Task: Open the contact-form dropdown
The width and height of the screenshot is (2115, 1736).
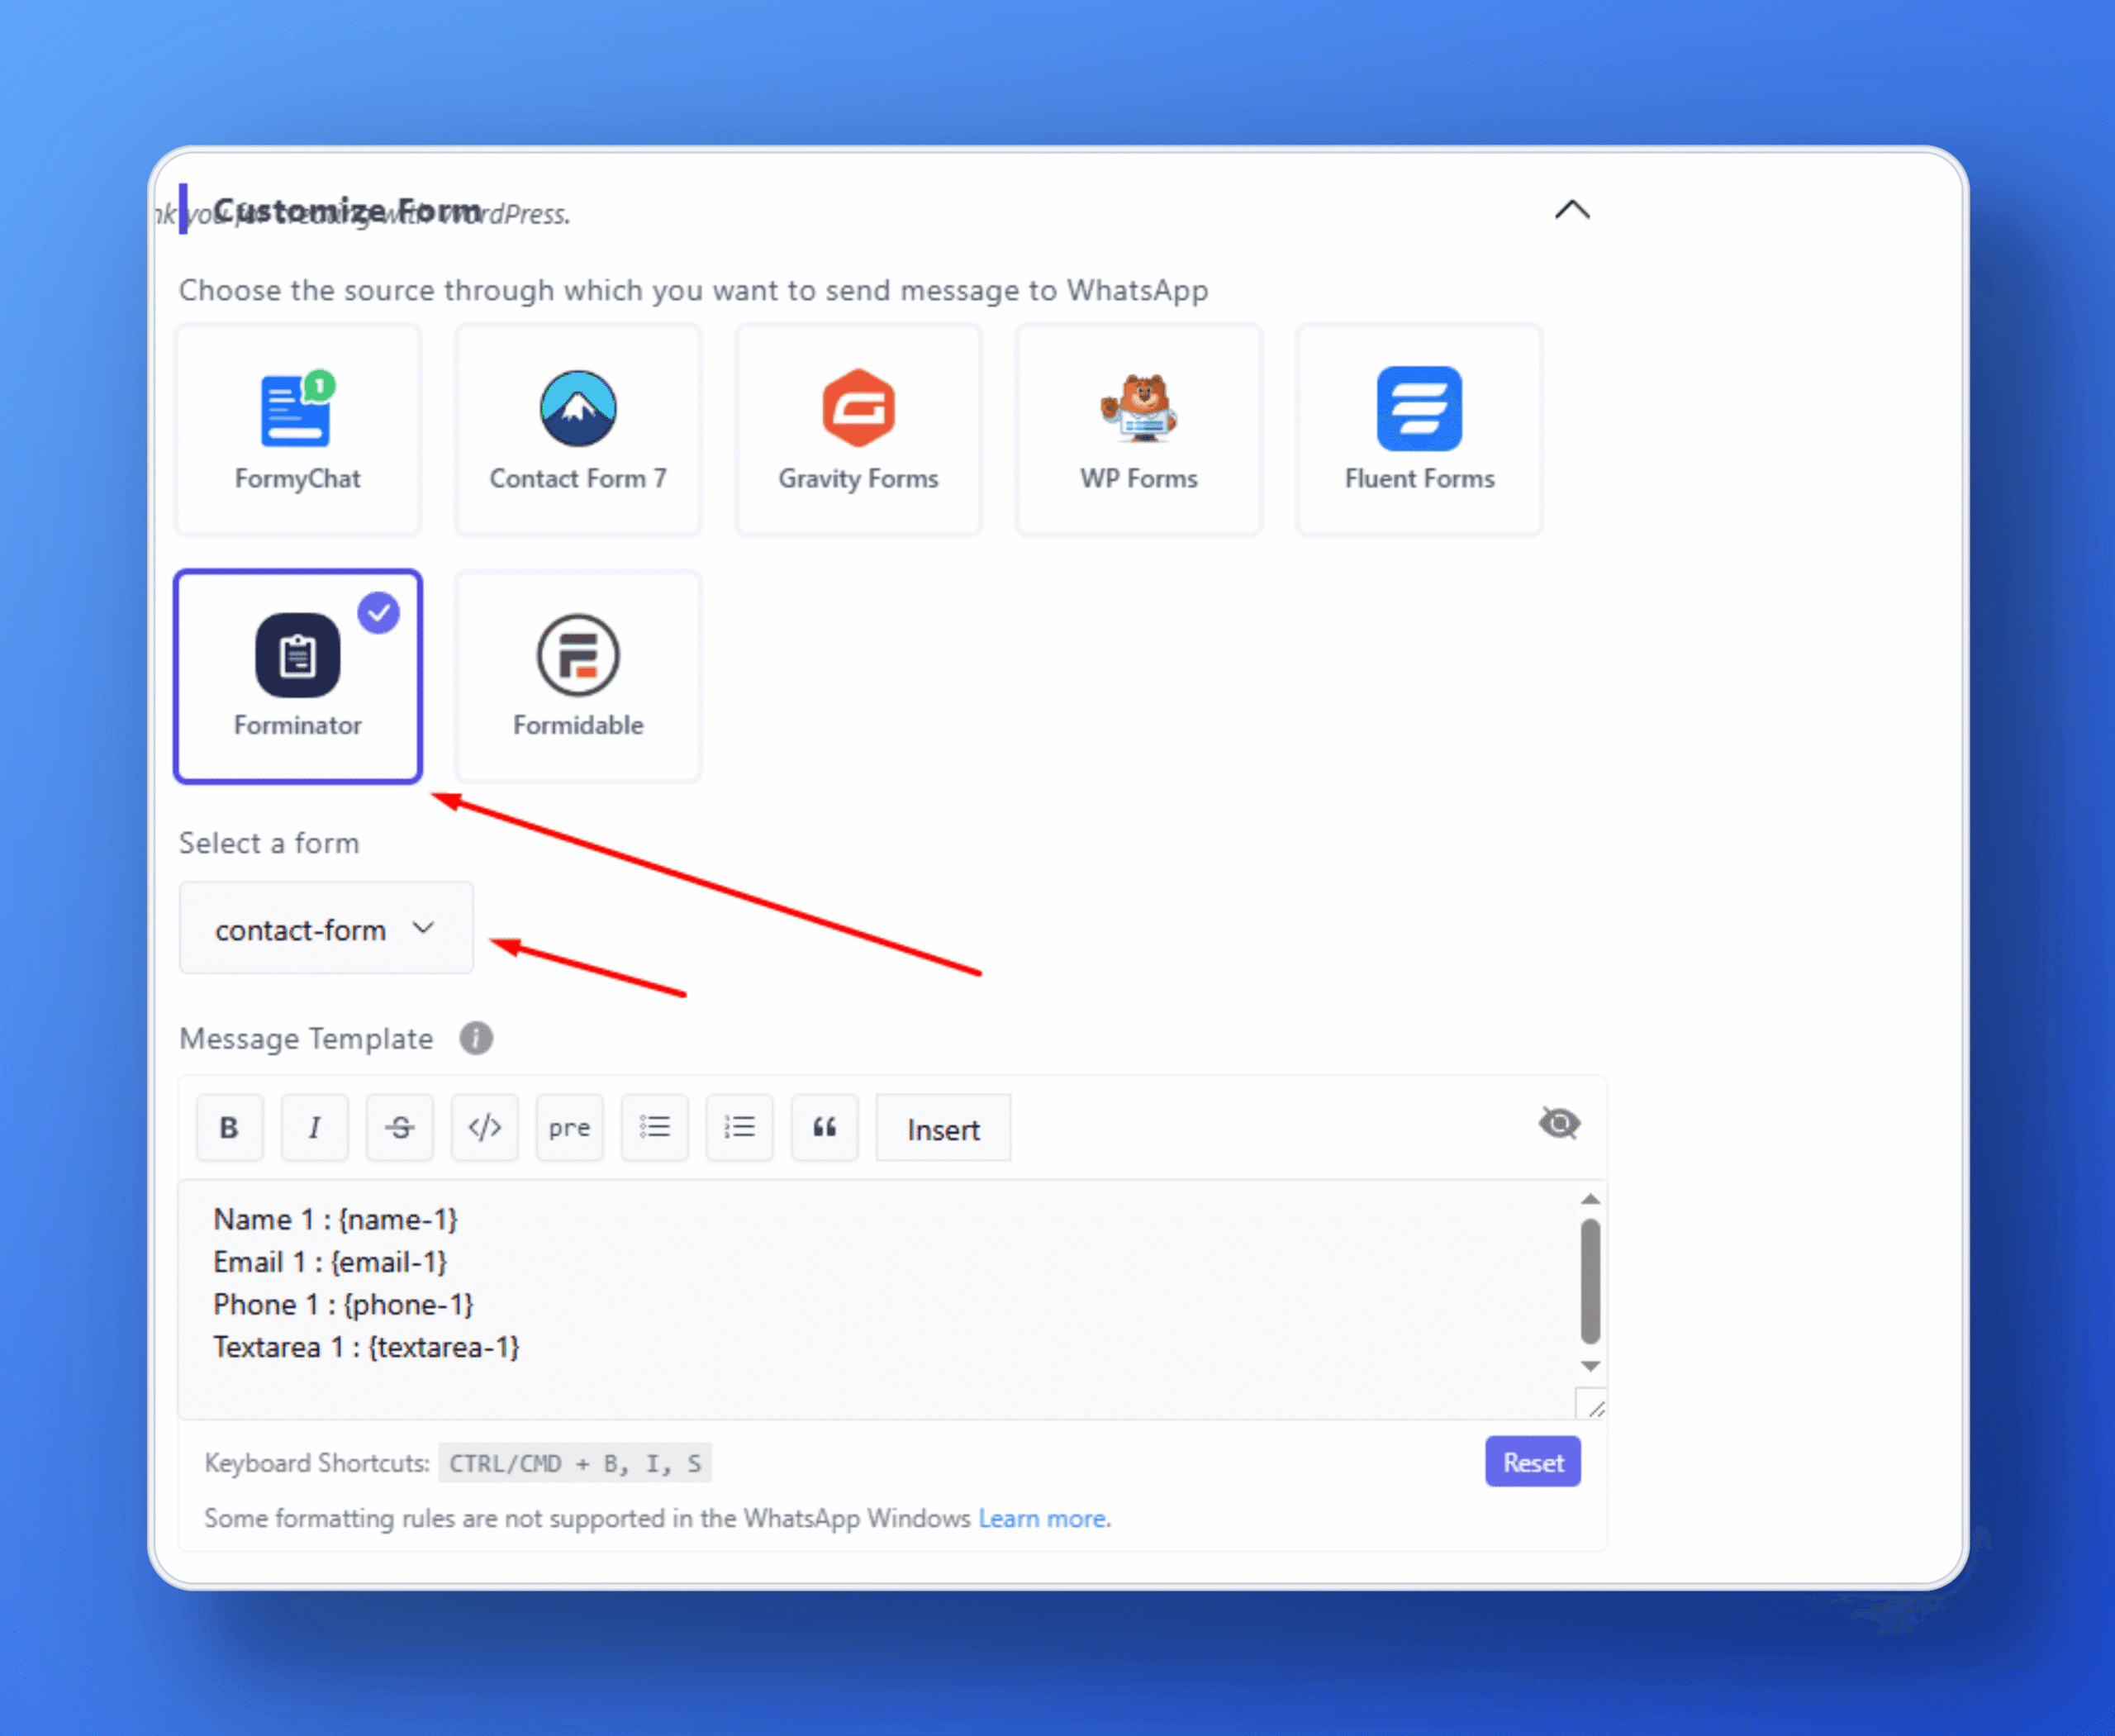Action: [326, 928]
